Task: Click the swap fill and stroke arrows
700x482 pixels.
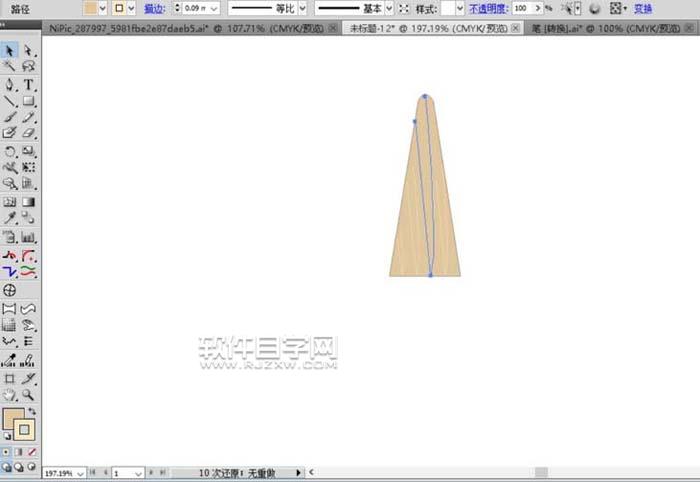Action: click(x=32, y=411)
